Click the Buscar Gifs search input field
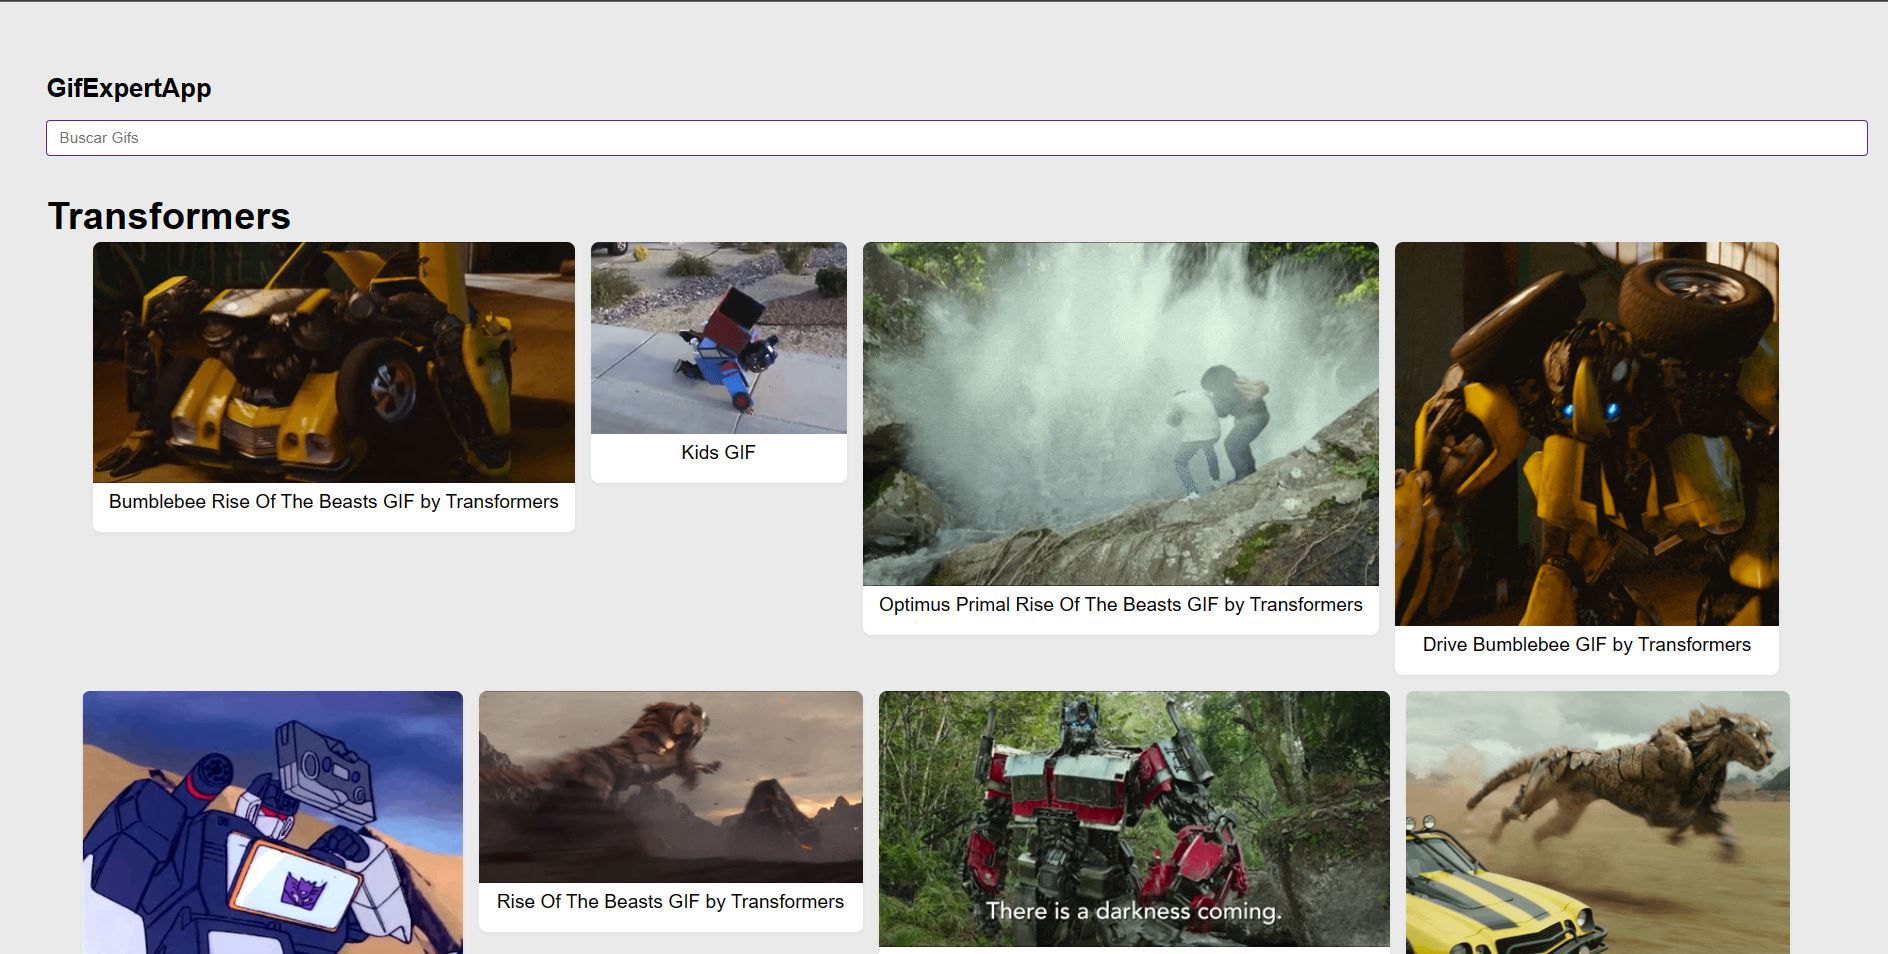1888x954 pixels. tap(955, 137)
